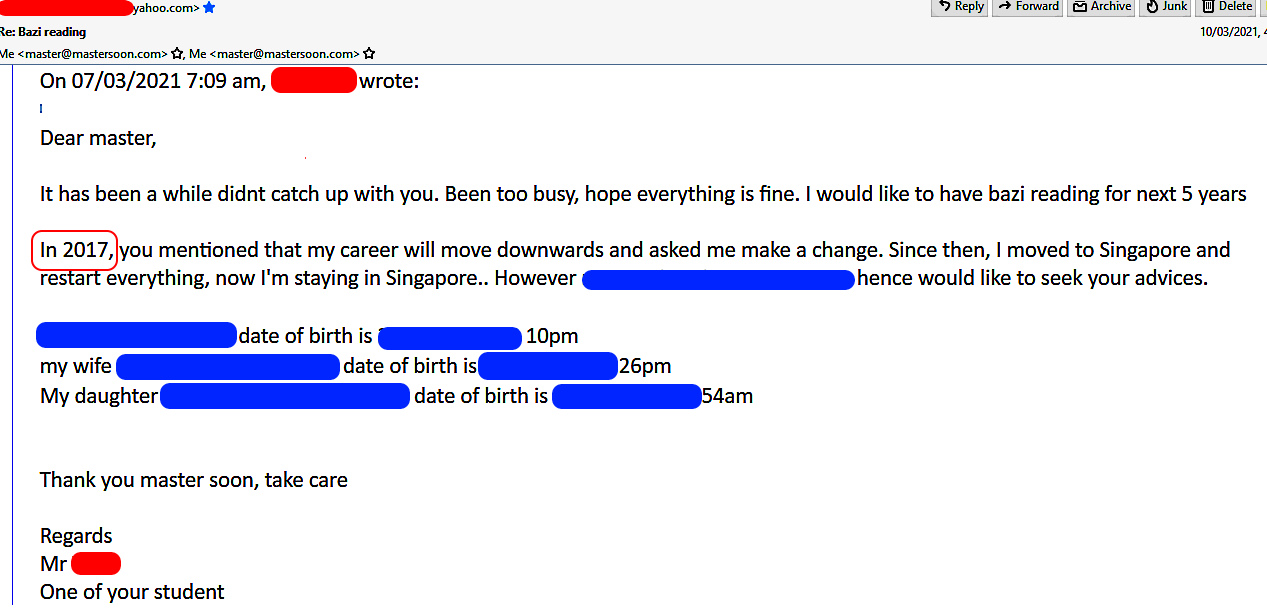Star the first master@mastersoon.com recipient
This screenshot has width=1267, height=616.
(177, 54)
